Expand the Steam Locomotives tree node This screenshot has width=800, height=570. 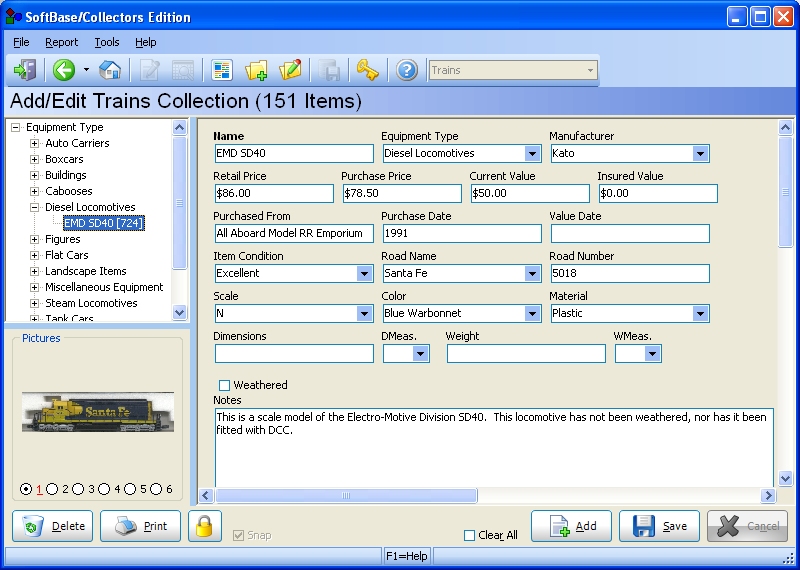(34, 303)
